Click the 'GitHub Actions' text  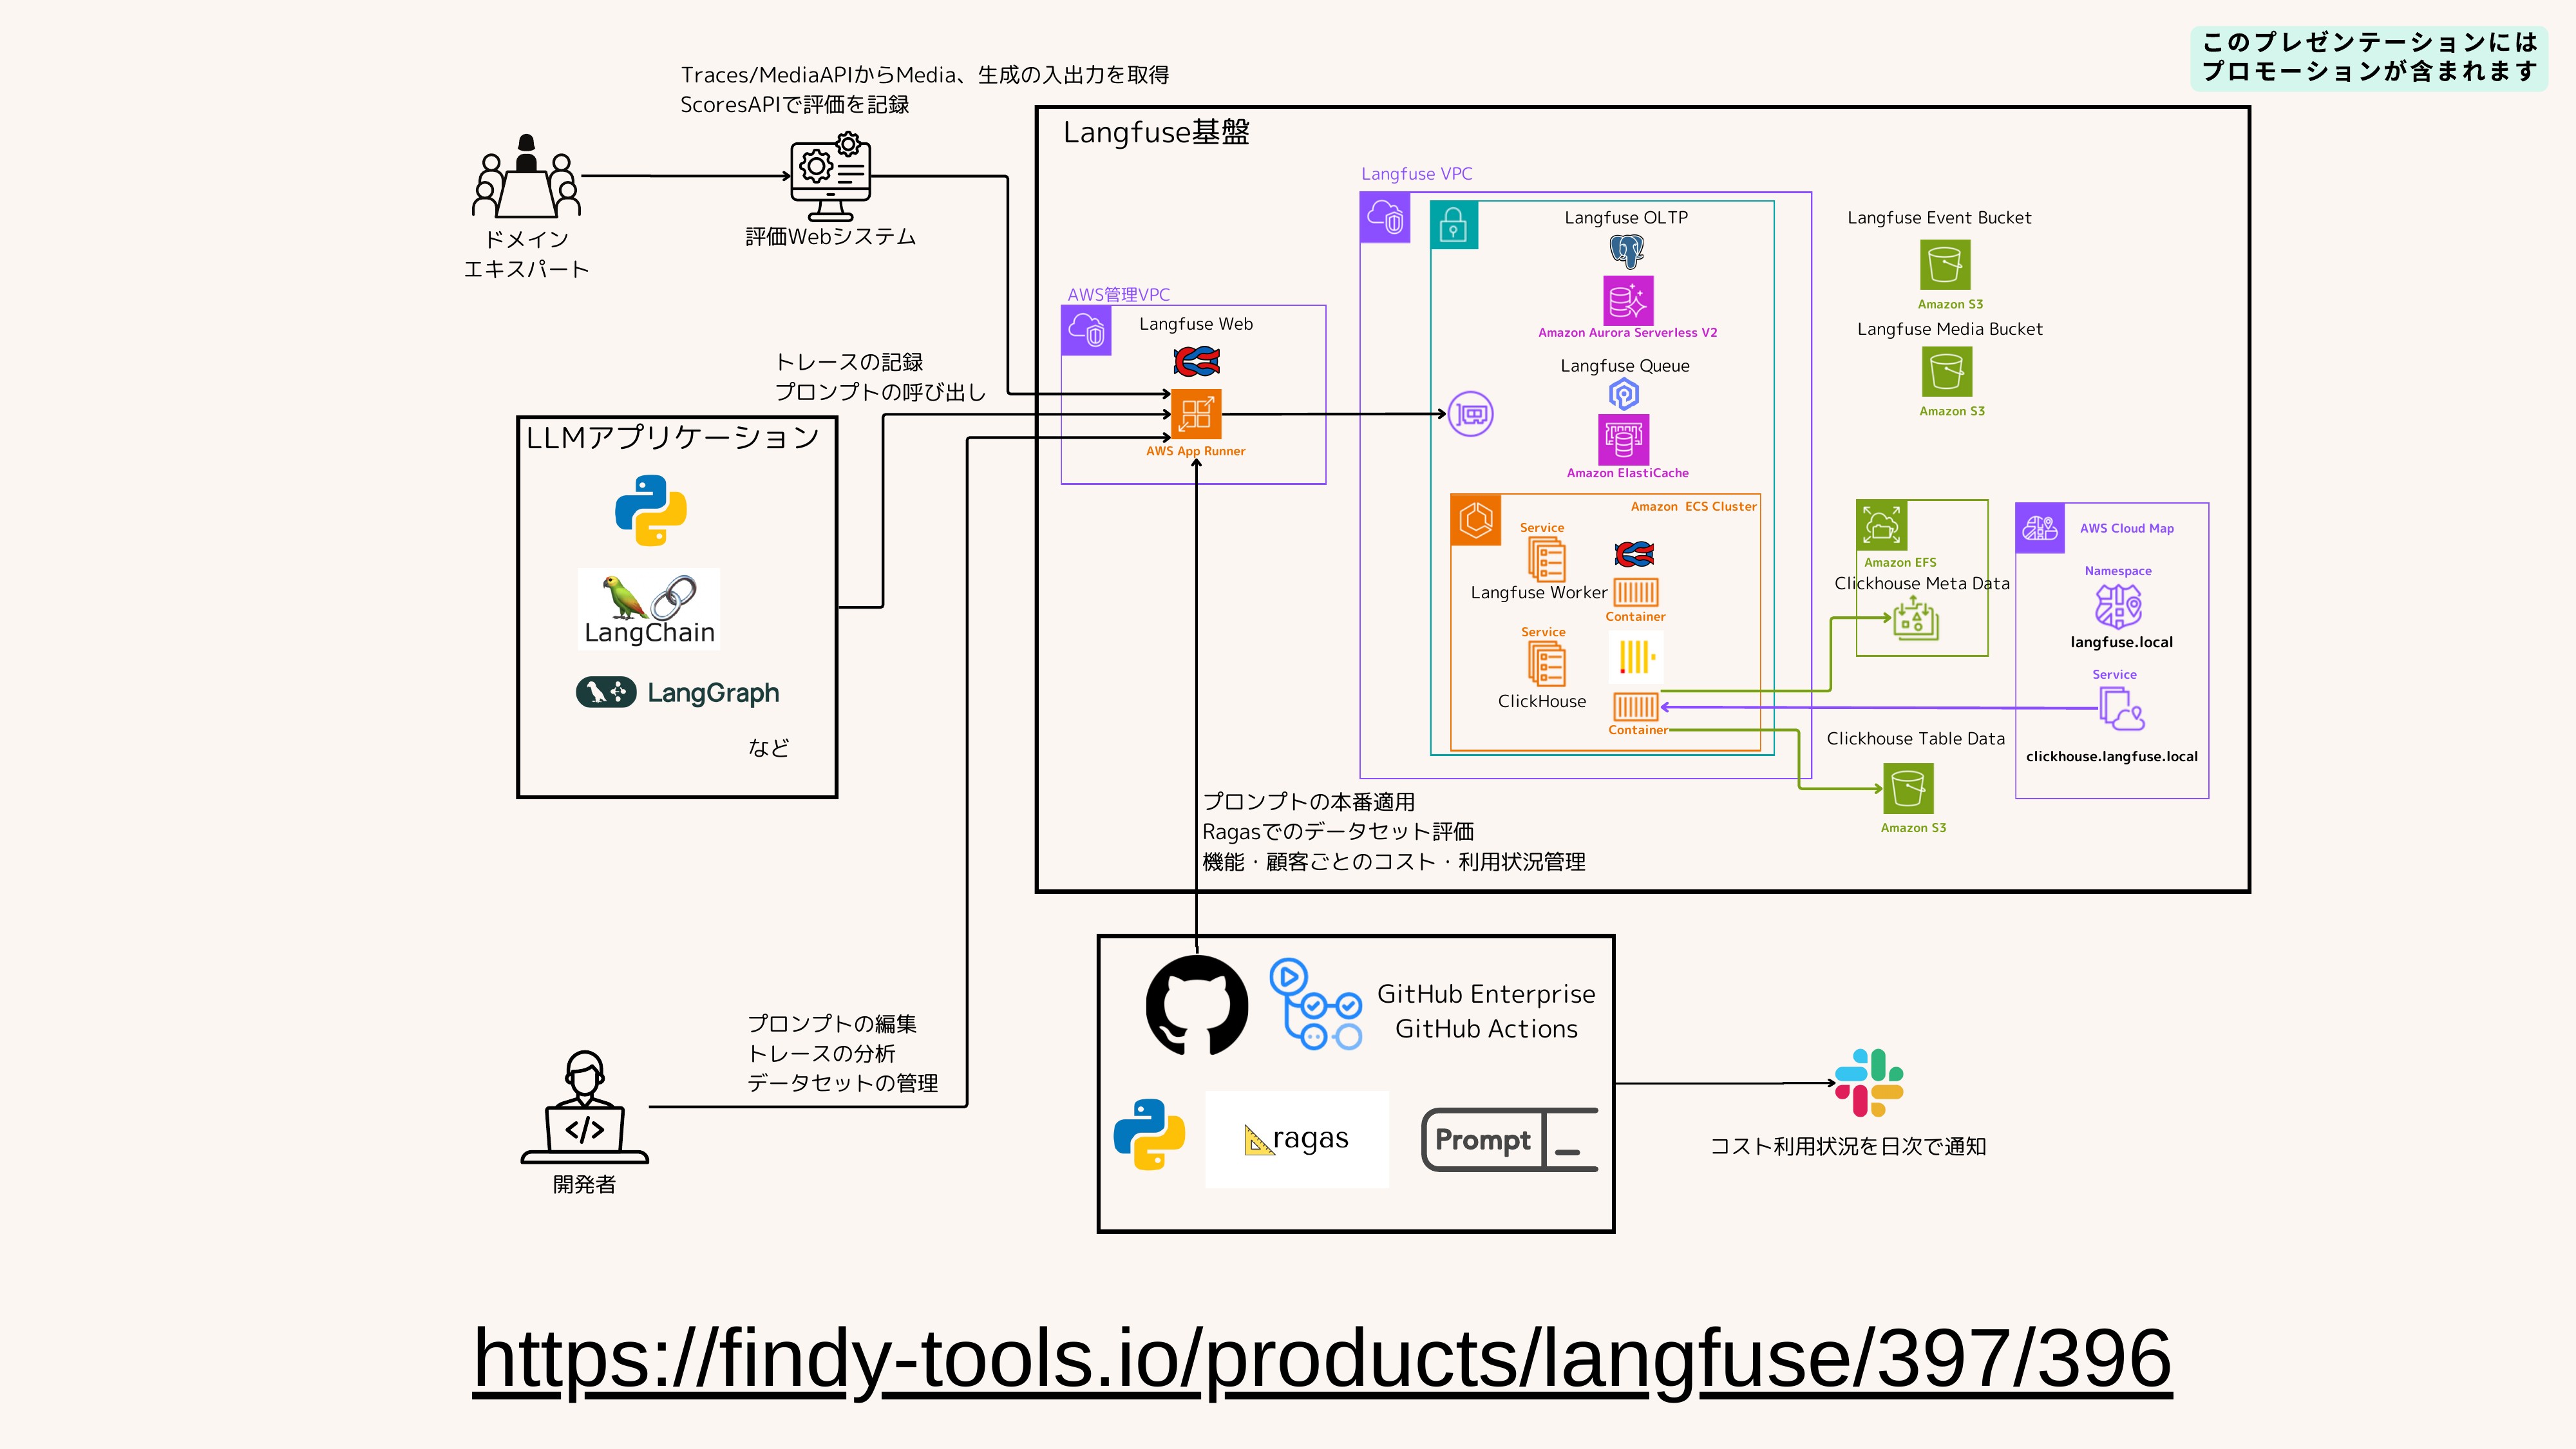1486,1029
